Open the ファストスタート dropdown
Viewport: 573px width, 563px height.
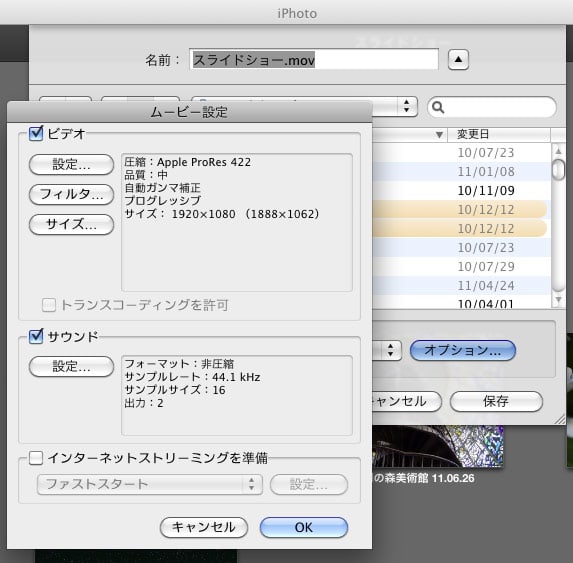(x=150, y=484)
